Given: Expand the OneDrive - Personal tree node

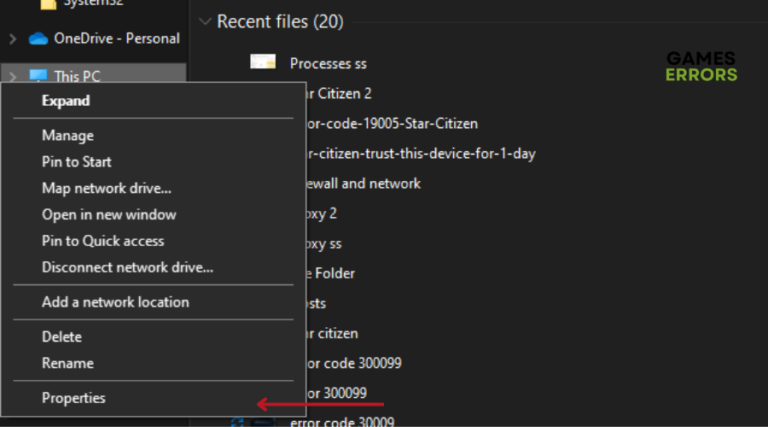Looking at the screenshot, I should click(12, 39).
